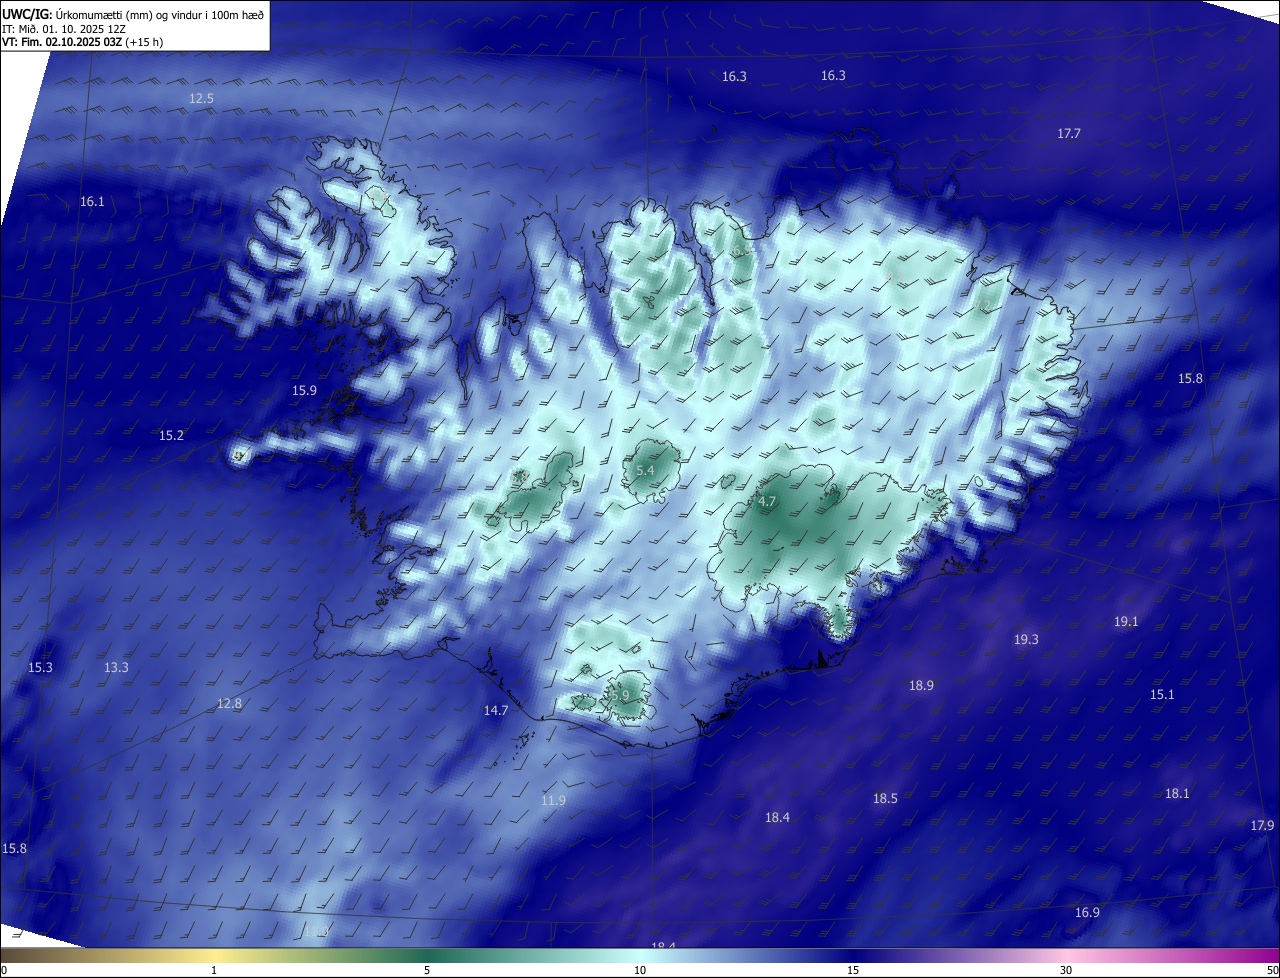Image resolution: width=1280 pixels, height=978 pixels.
Task: Click the 50 tick on the color scale
Action: click(x=1272, y=970)
